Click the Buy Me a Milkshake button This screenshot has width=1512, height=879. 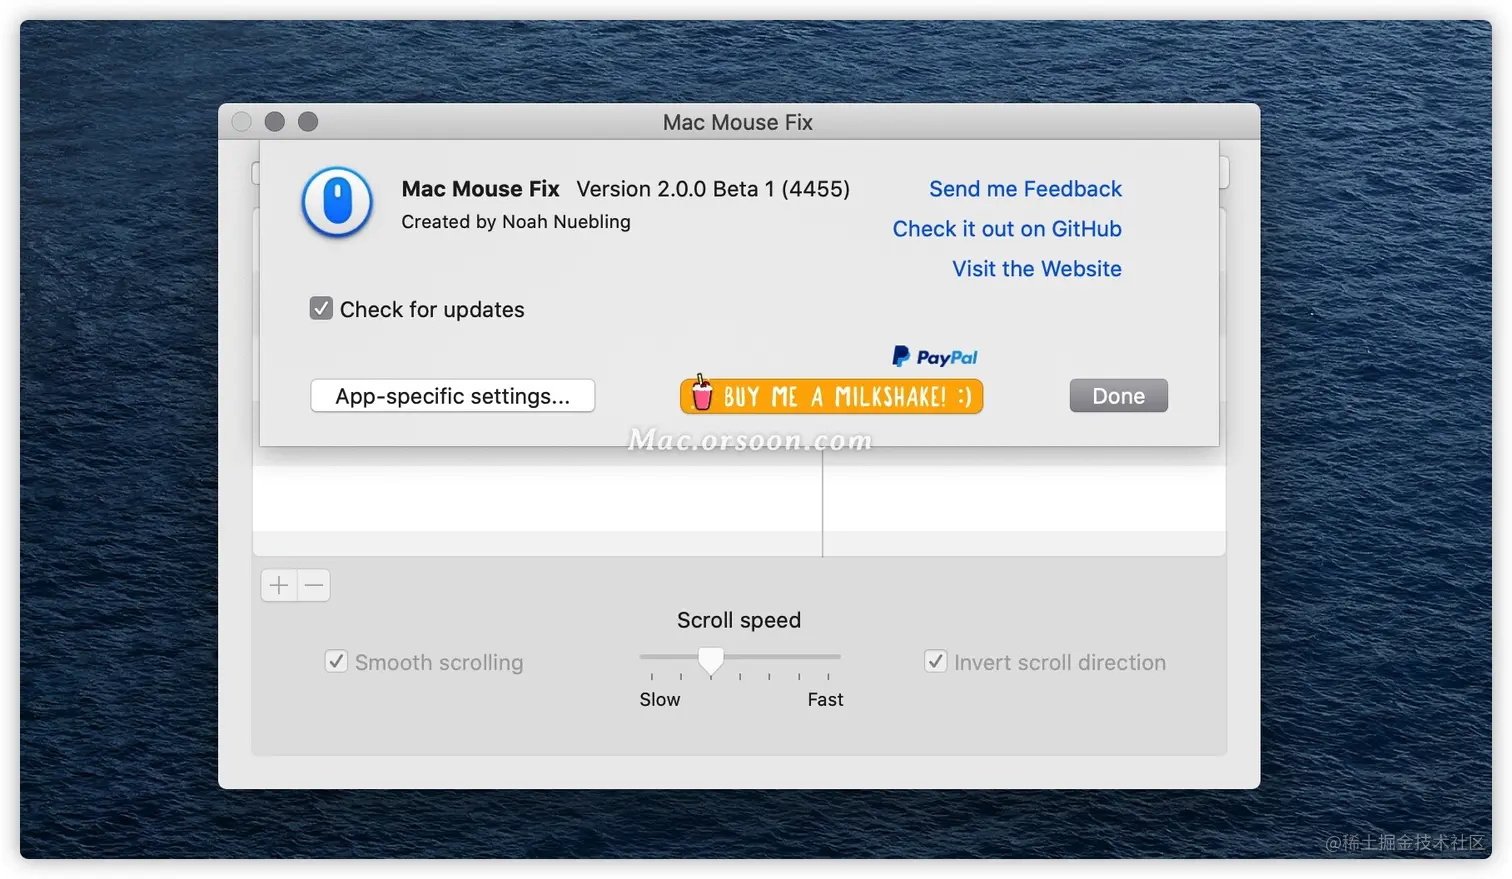832,396
